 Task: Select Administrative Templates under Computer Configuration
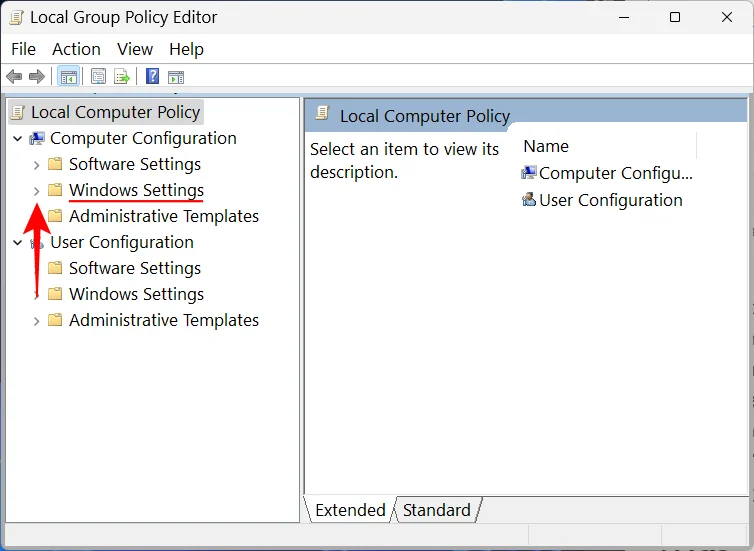(163, 216)
